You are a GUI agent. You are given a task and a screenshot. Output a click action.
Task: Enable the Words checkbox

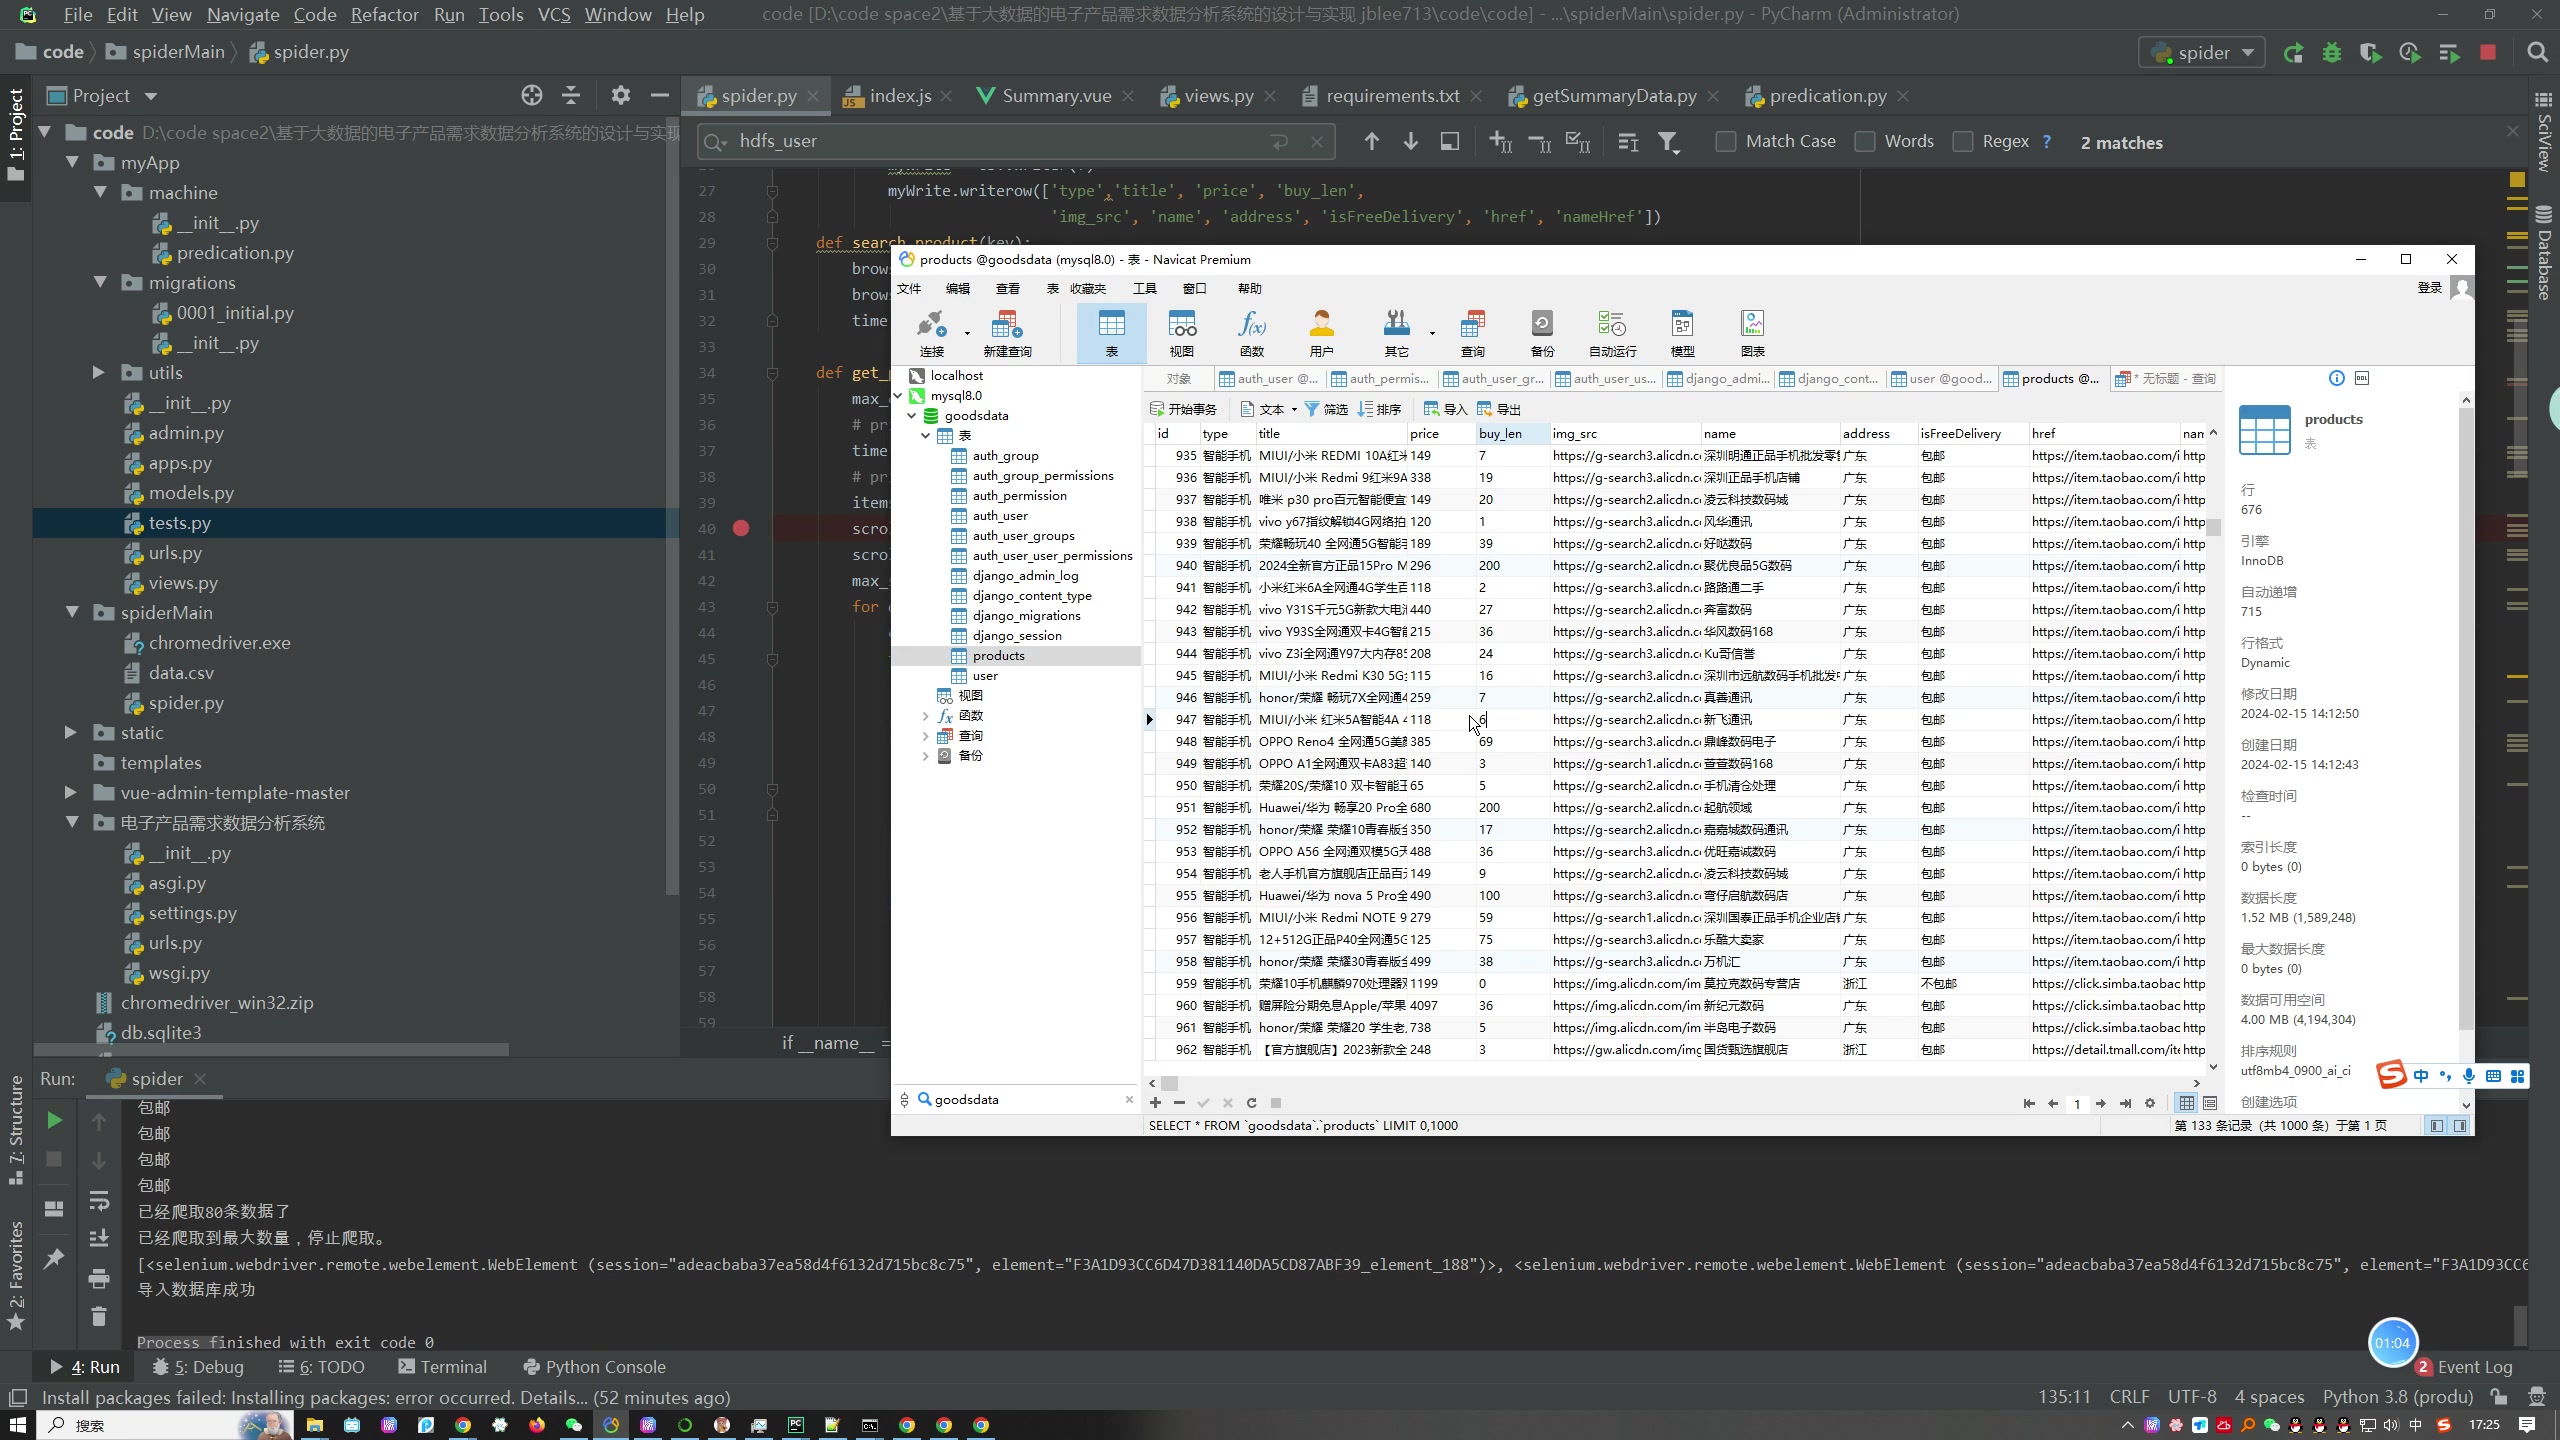click(x=1865, y=142)
